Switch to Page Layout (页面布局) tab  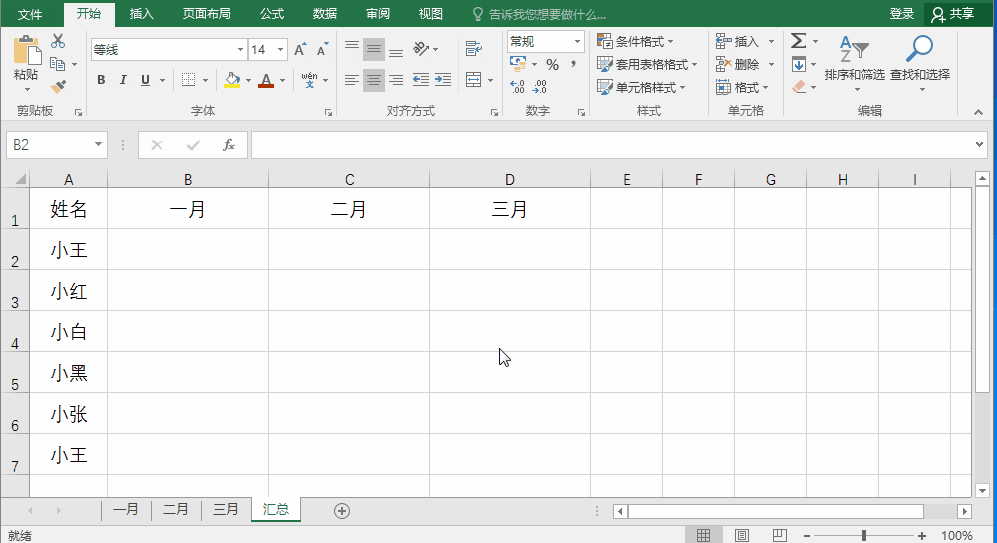point(207,14)
